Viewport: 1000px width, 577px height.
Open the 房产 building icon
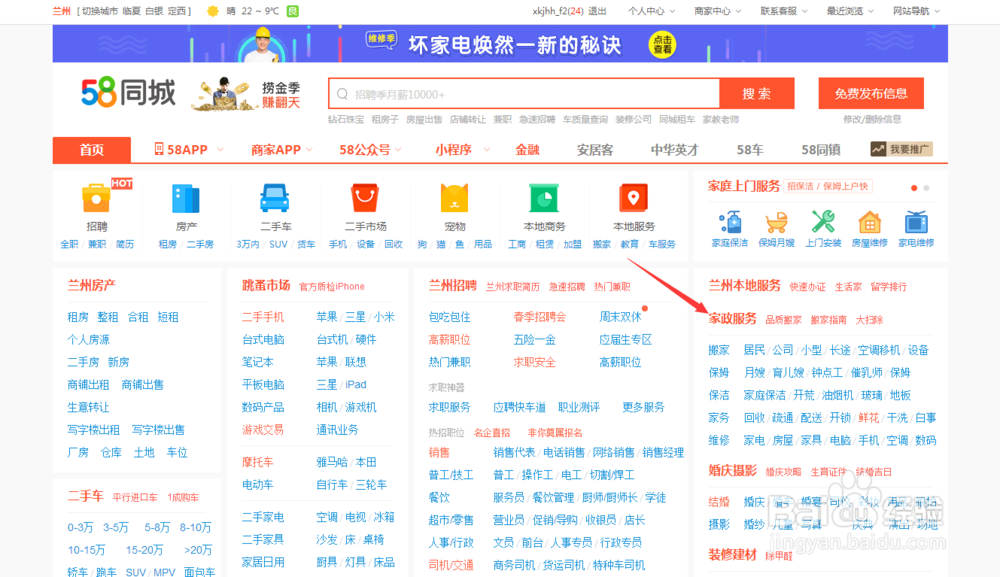pos(186,198)
